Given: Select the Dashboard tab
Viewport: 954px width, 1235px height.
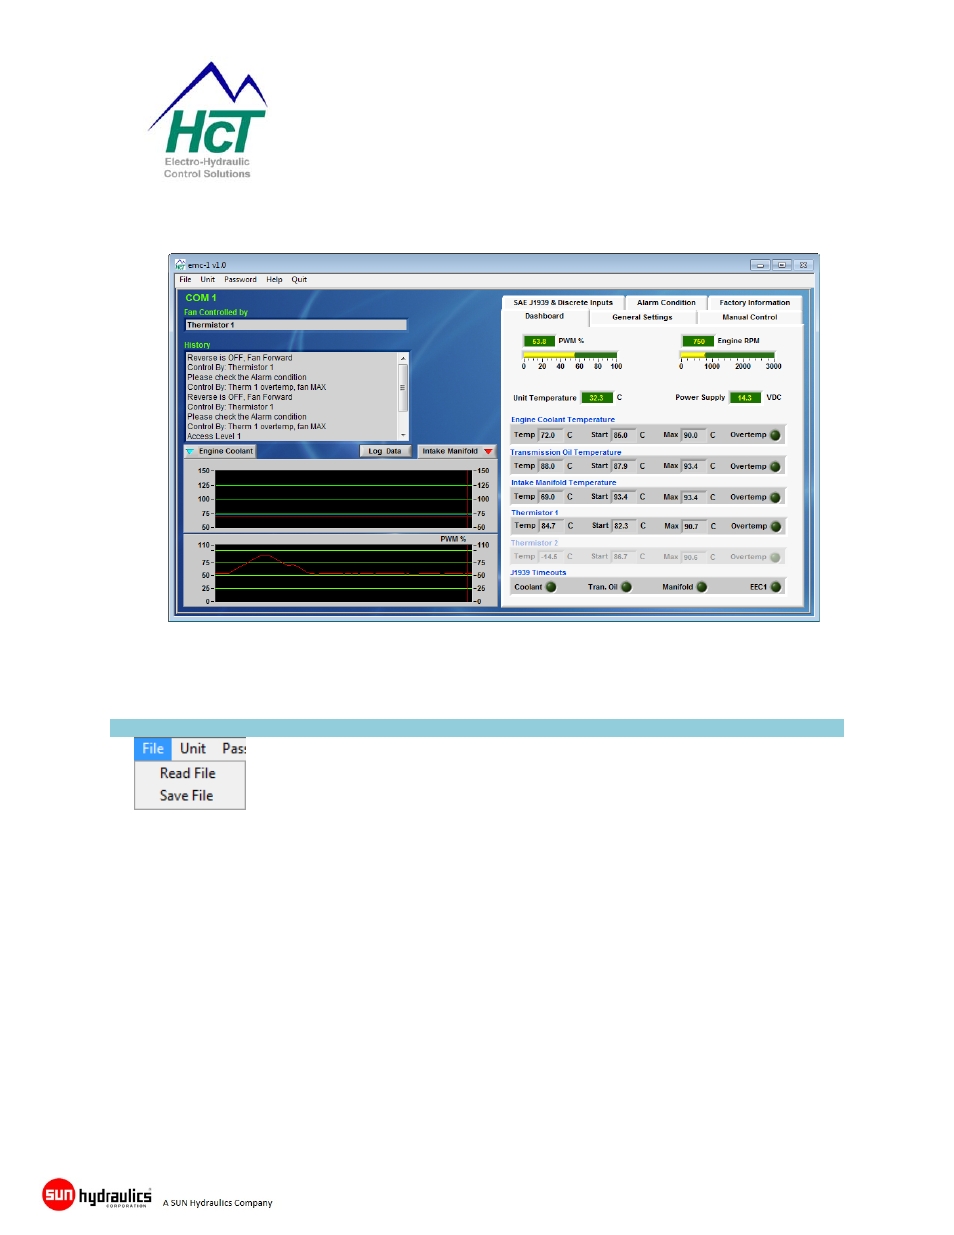Looking at the screenshot, I should click(545, 316).
